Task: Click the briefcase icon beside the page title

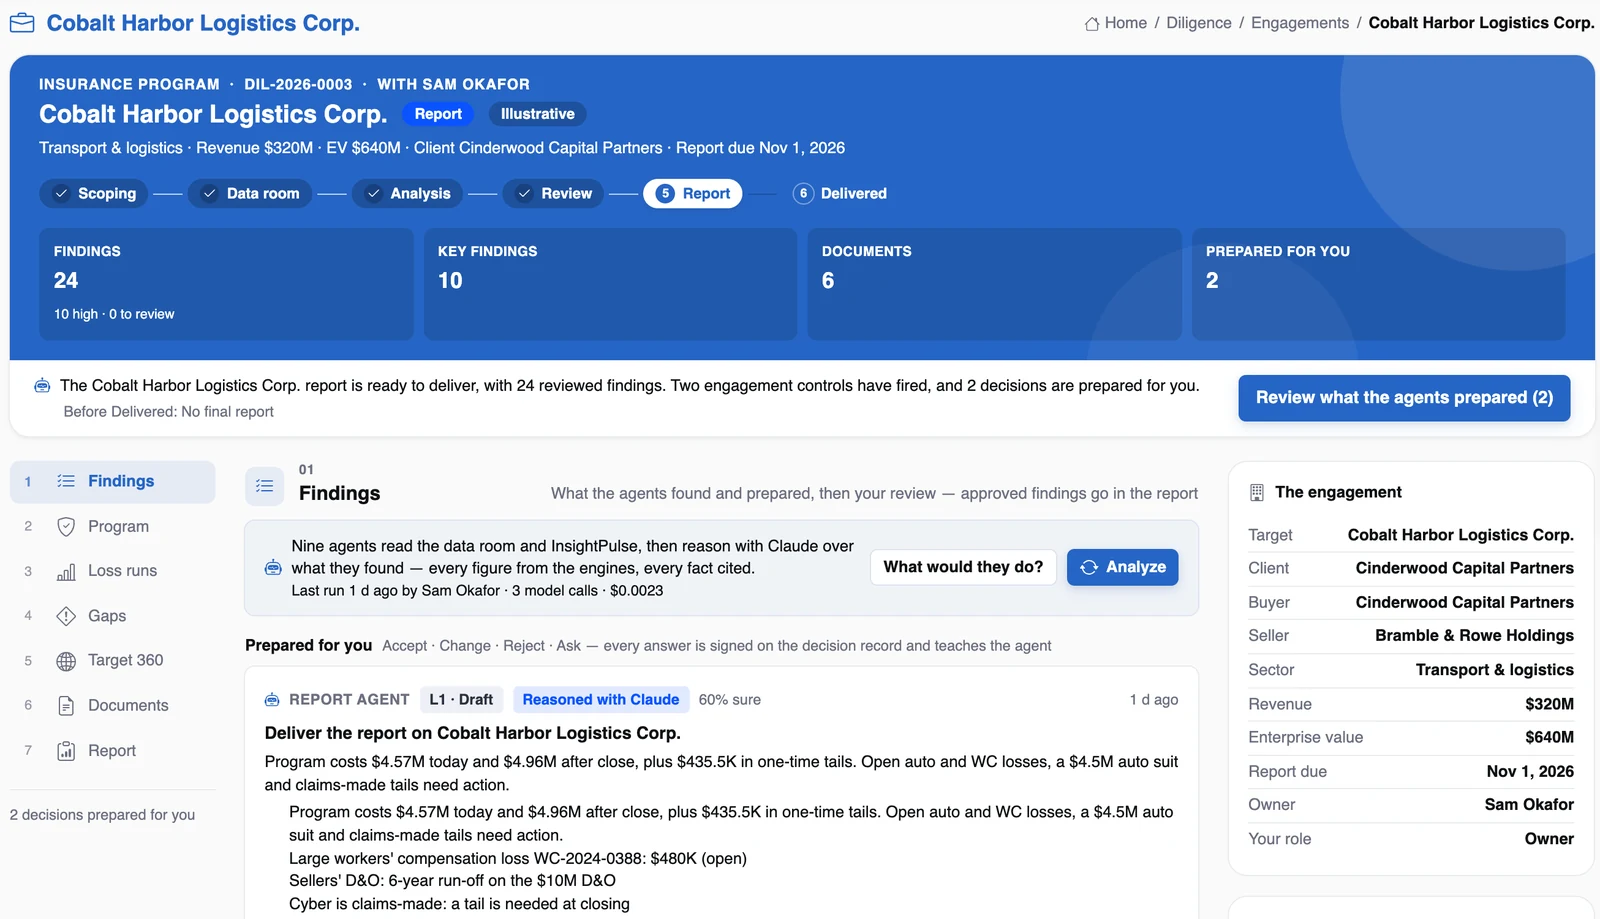Action: tap(22, 23)
